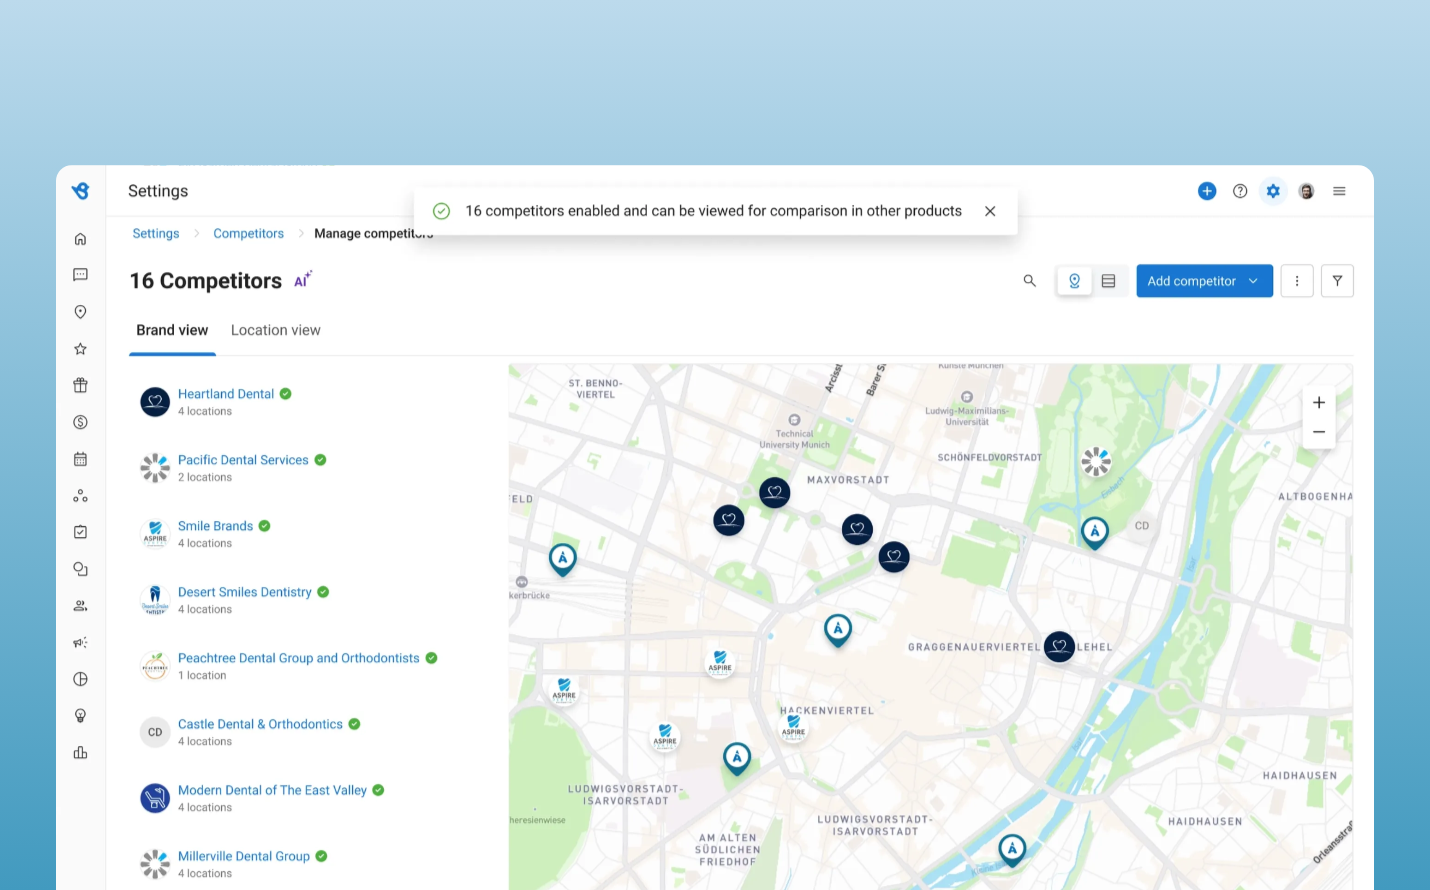Viewport: 1430px width, 890px height.
Task: Open the reviews star sidebar icon
Action: [80, 349]
